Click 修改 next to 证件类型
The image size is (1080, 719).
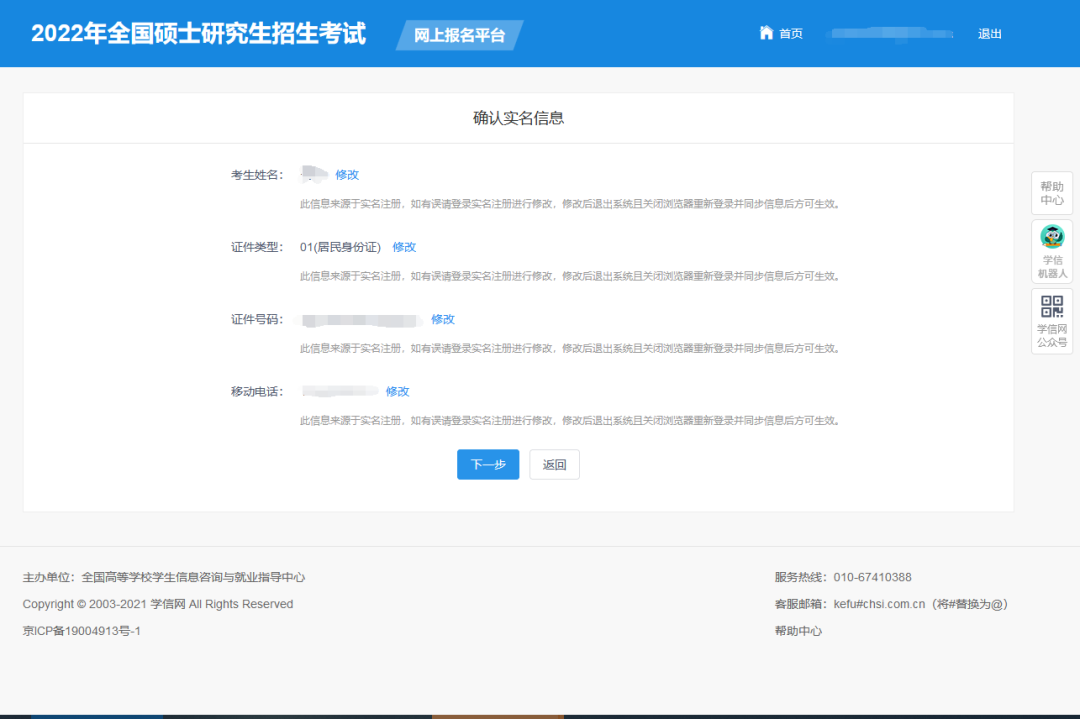coord(404,246)
